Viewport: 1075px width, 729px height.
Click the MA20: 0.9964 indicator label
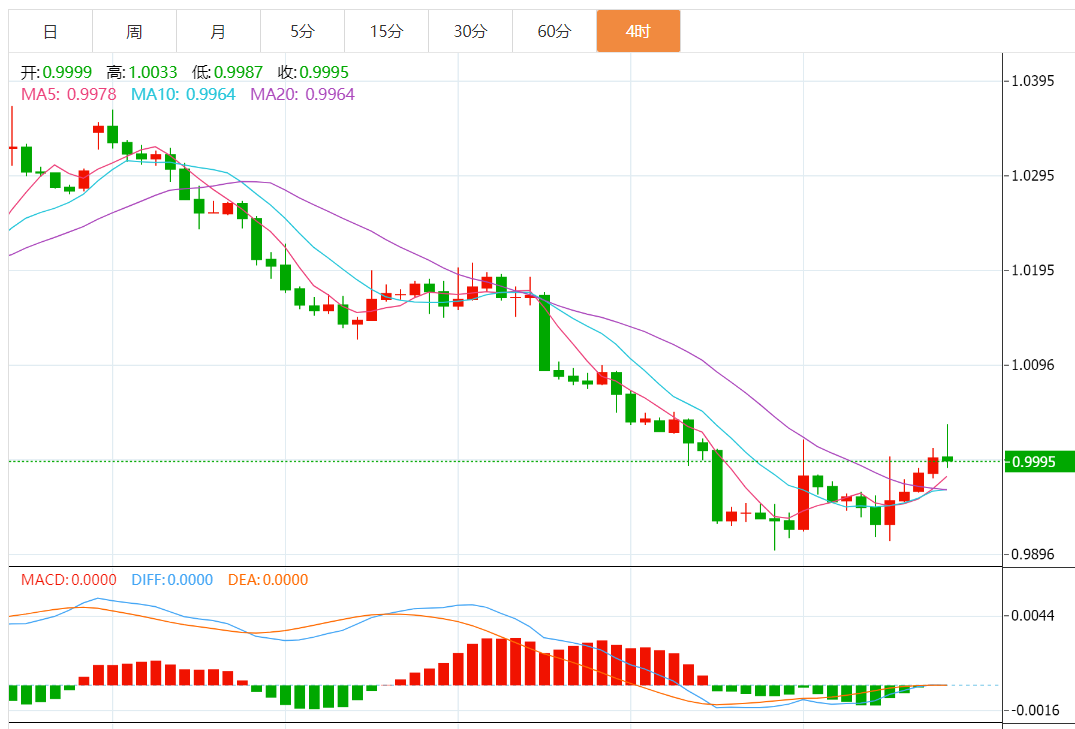[x=302, y=95]
